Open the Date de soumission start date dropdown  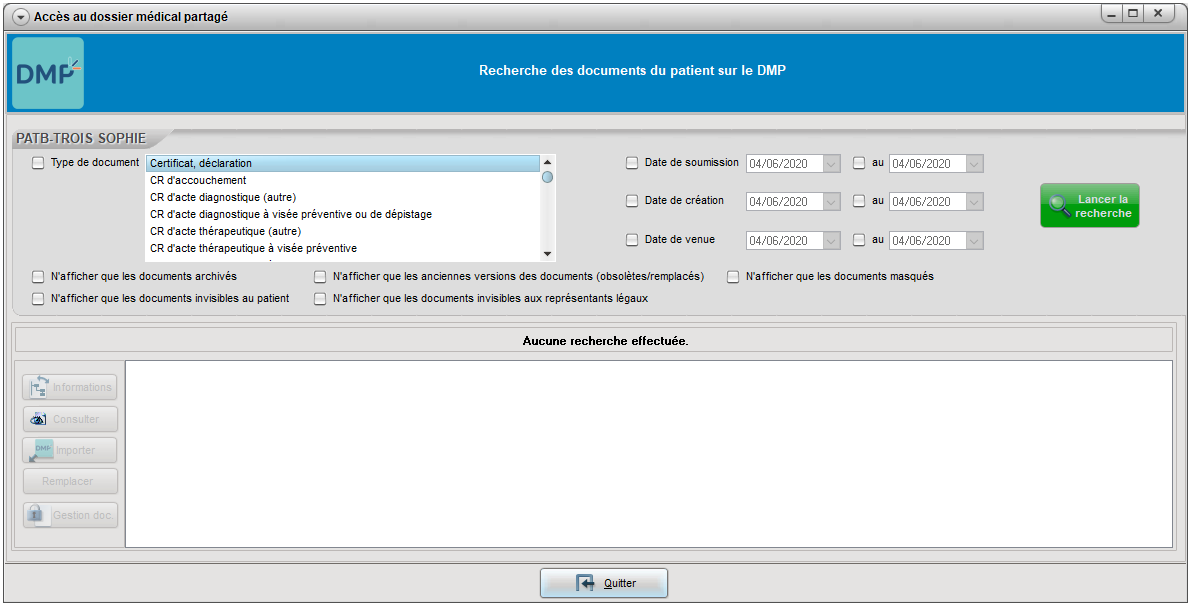tap(832, 164)
